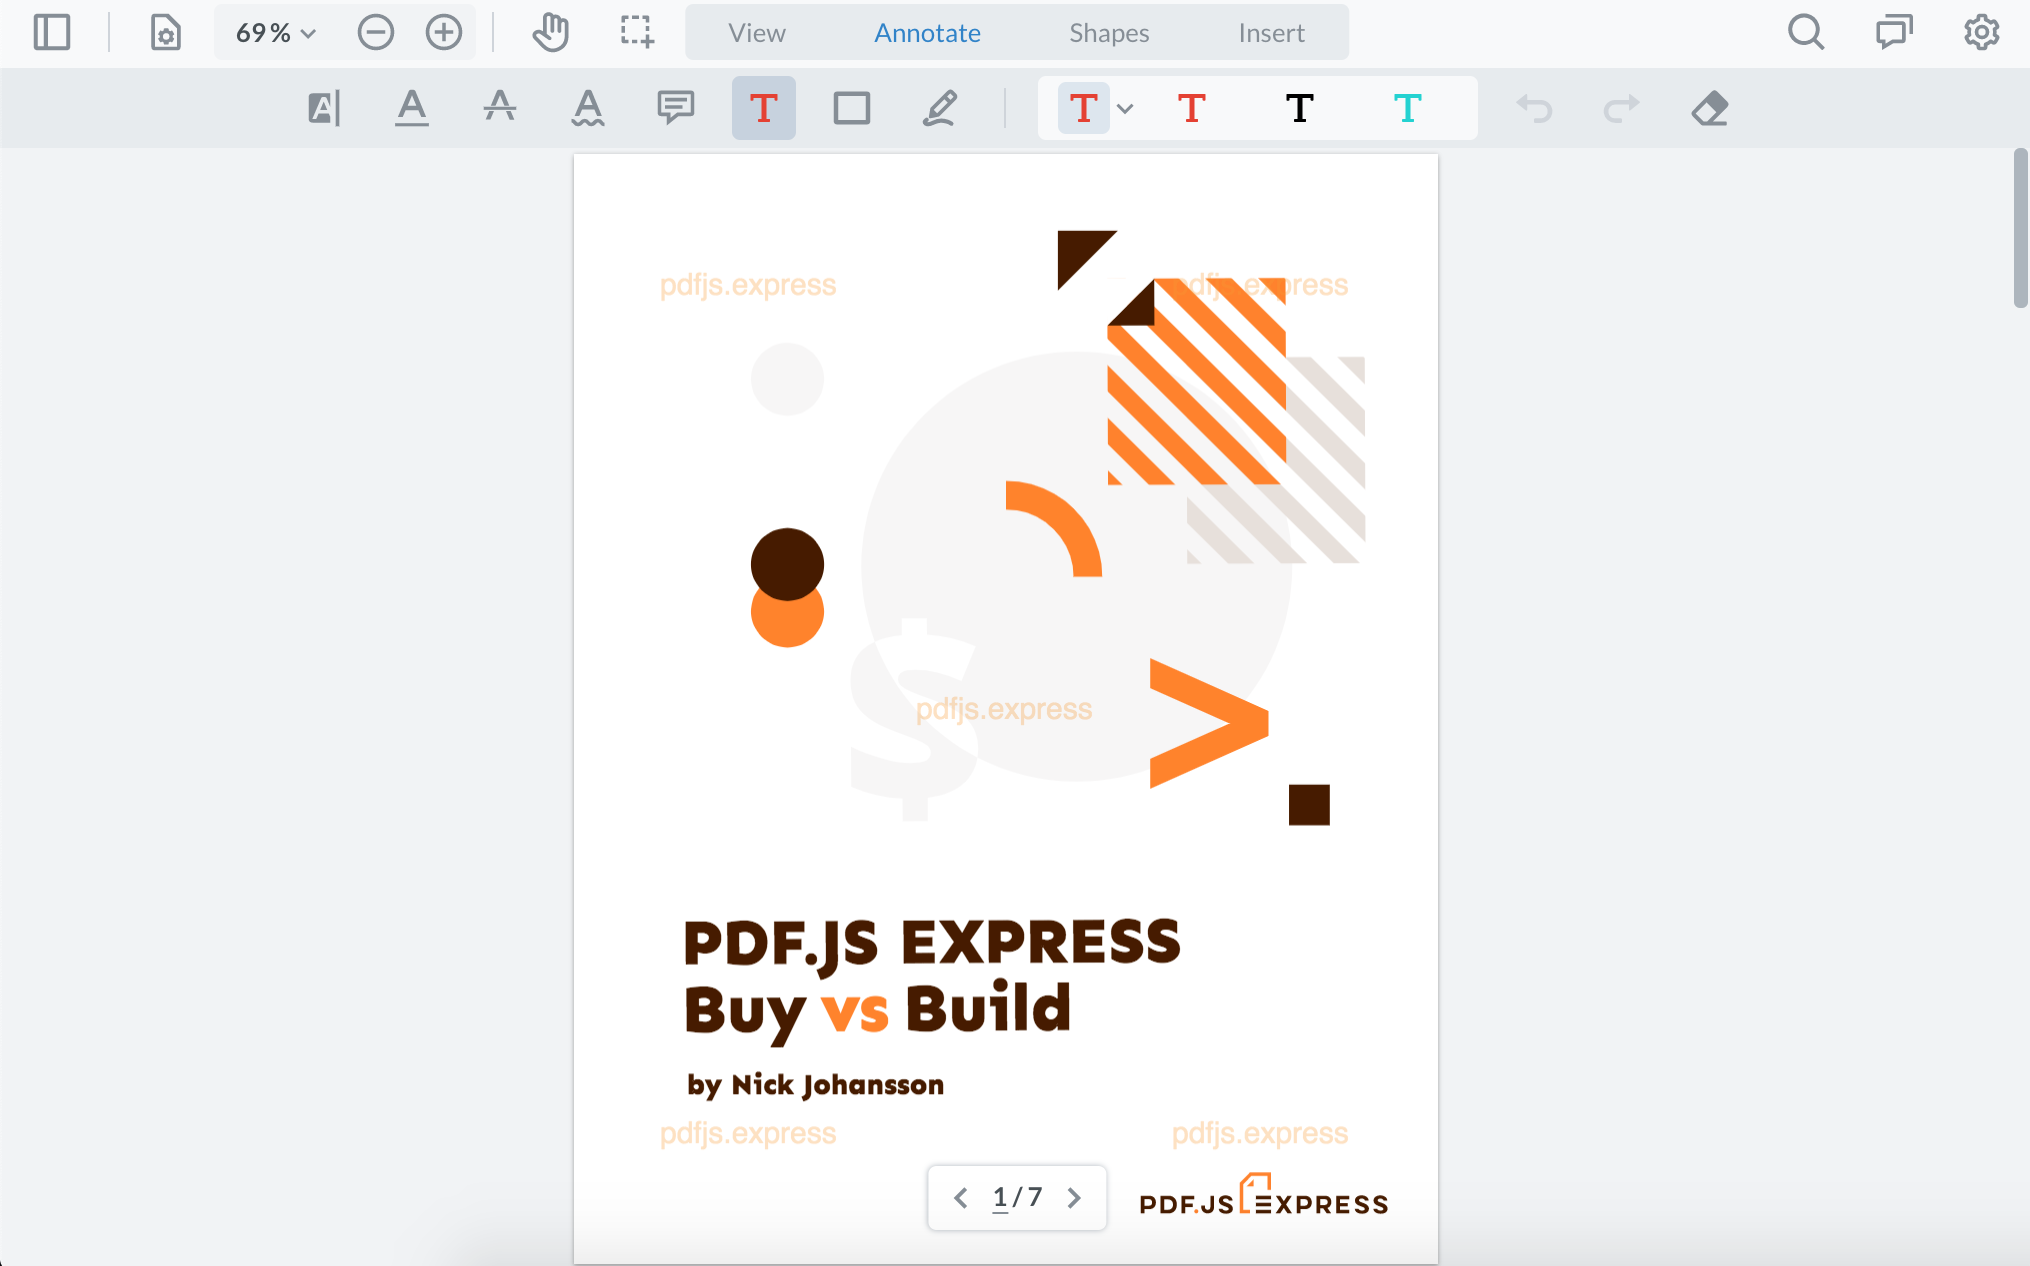Switch to the Annotate tab

point(927,33)
